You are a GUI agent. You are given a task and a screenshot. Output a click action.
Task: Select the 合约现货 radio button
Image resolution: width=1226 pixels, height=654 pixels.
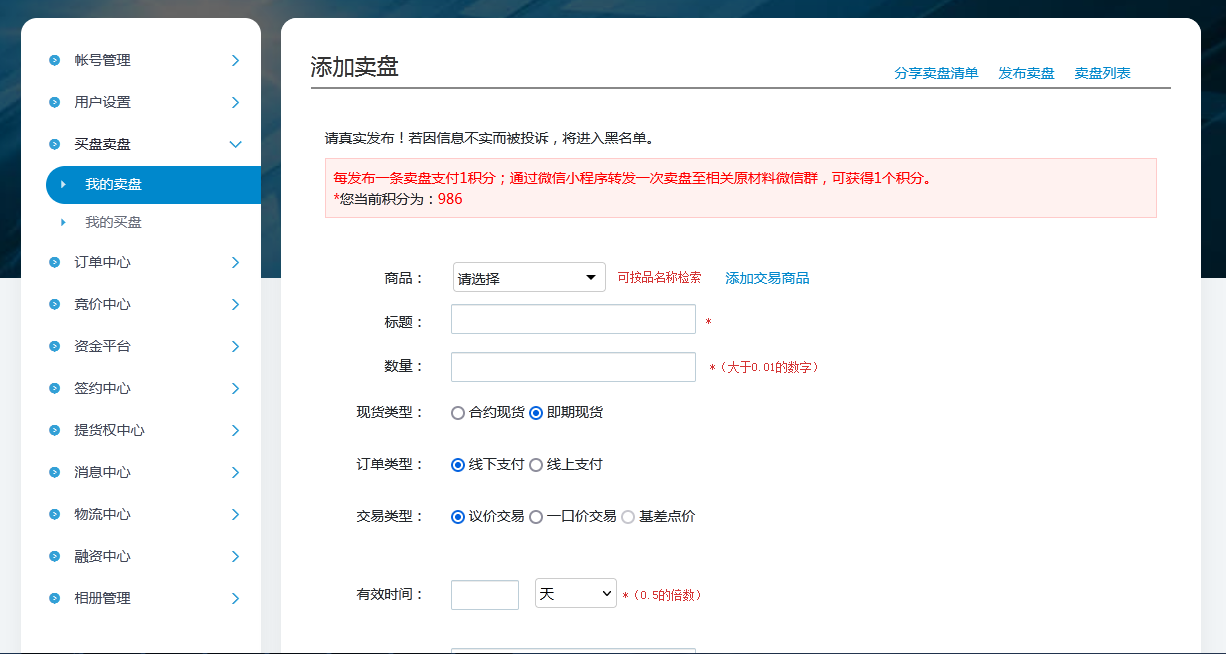458,413
